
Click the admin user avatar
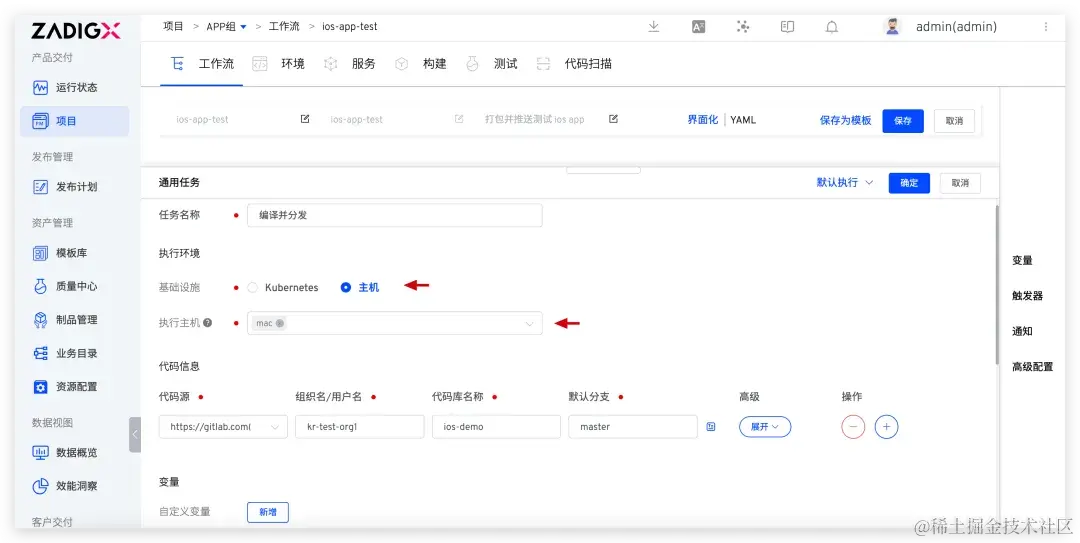coord(893,27)
